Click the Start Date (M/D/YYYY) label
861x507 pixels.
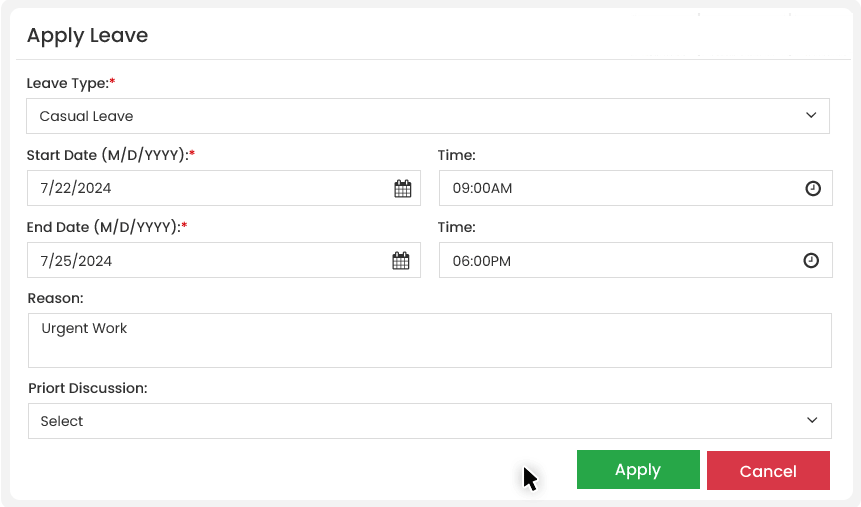107,155
